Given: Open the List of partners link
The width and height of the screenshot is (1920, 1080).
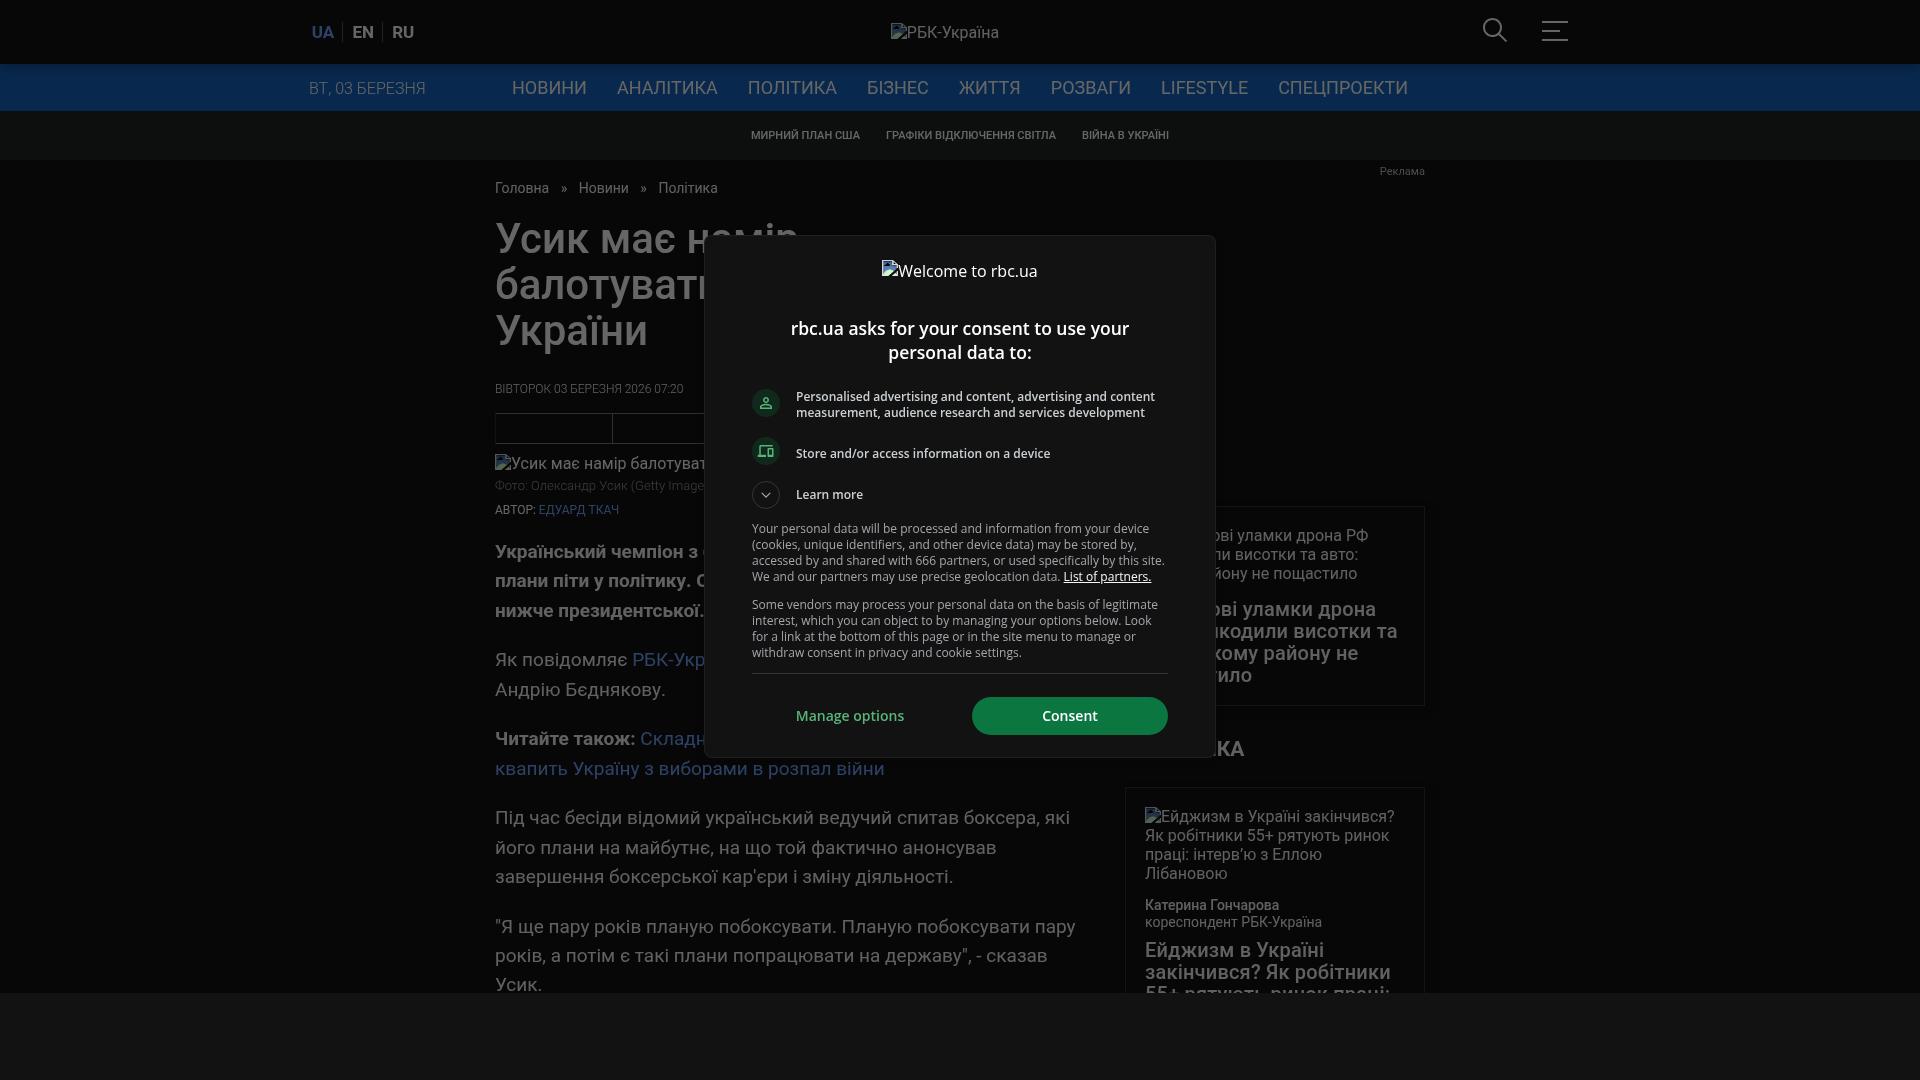Looking at the screenshot, I should 1107,577.
